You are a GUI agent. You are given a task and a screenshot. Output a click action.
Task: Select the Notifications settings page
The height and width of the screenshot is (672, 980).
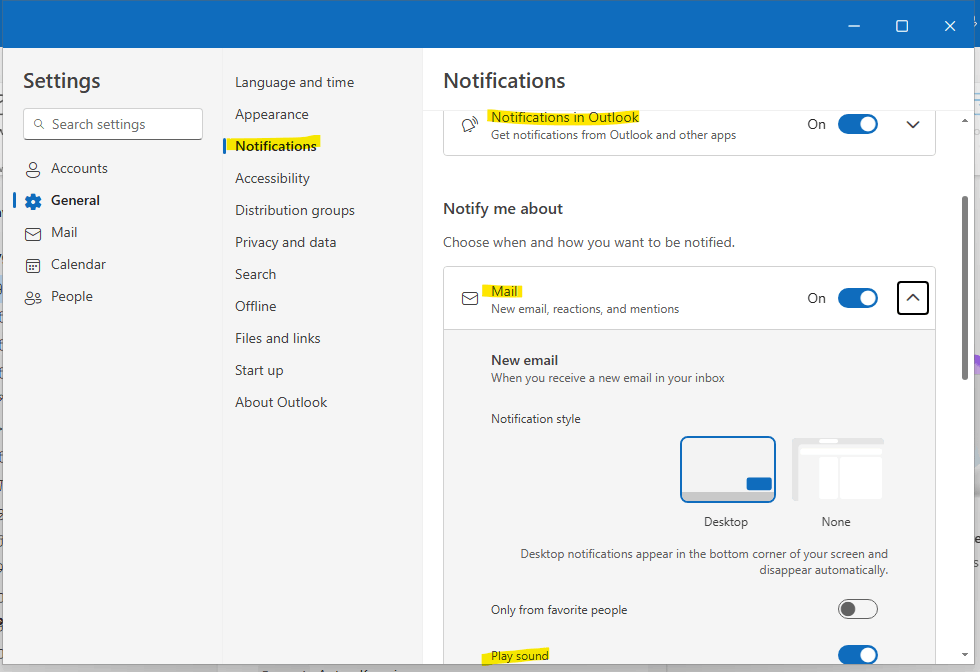point(276,146)
